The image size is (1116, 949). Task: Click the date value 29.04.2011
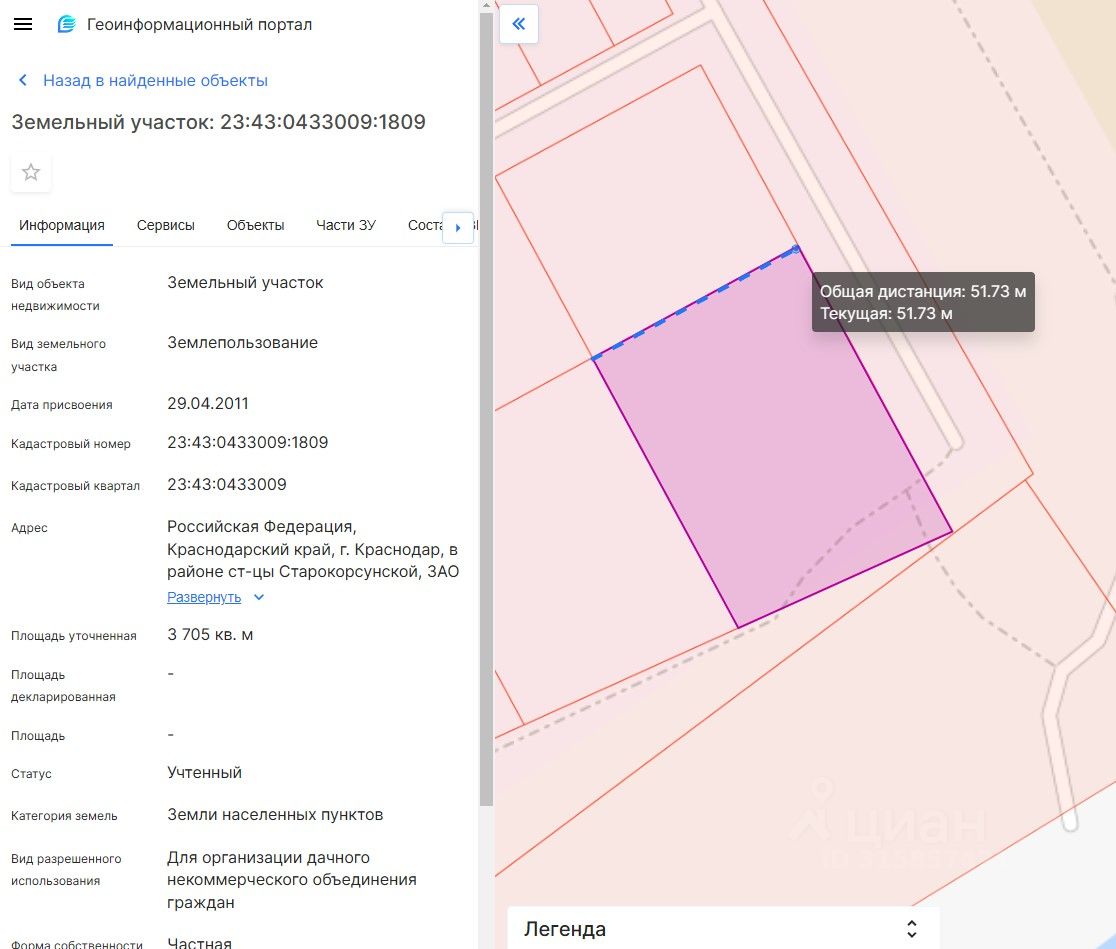pyautogui.click(x=208, y=404)
